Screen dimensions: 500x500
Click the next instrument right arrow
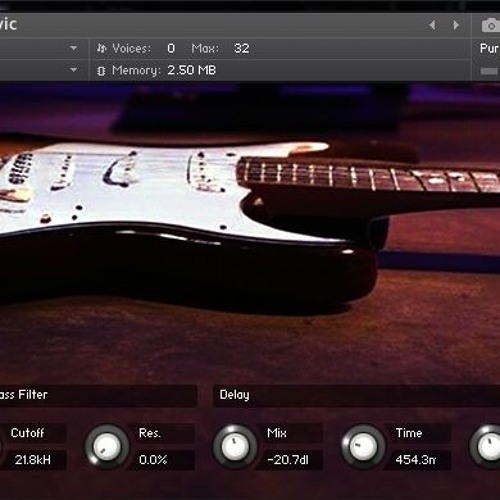pyautogui.click(x=456, y=25)
